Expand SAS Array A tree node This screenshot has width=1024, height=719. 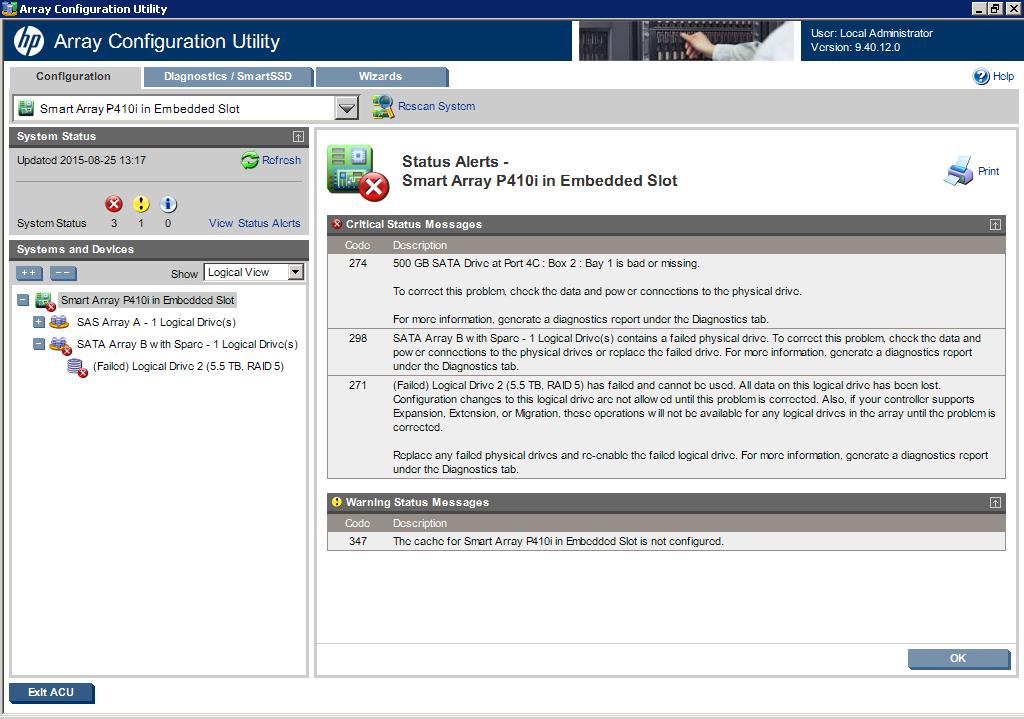39,322
